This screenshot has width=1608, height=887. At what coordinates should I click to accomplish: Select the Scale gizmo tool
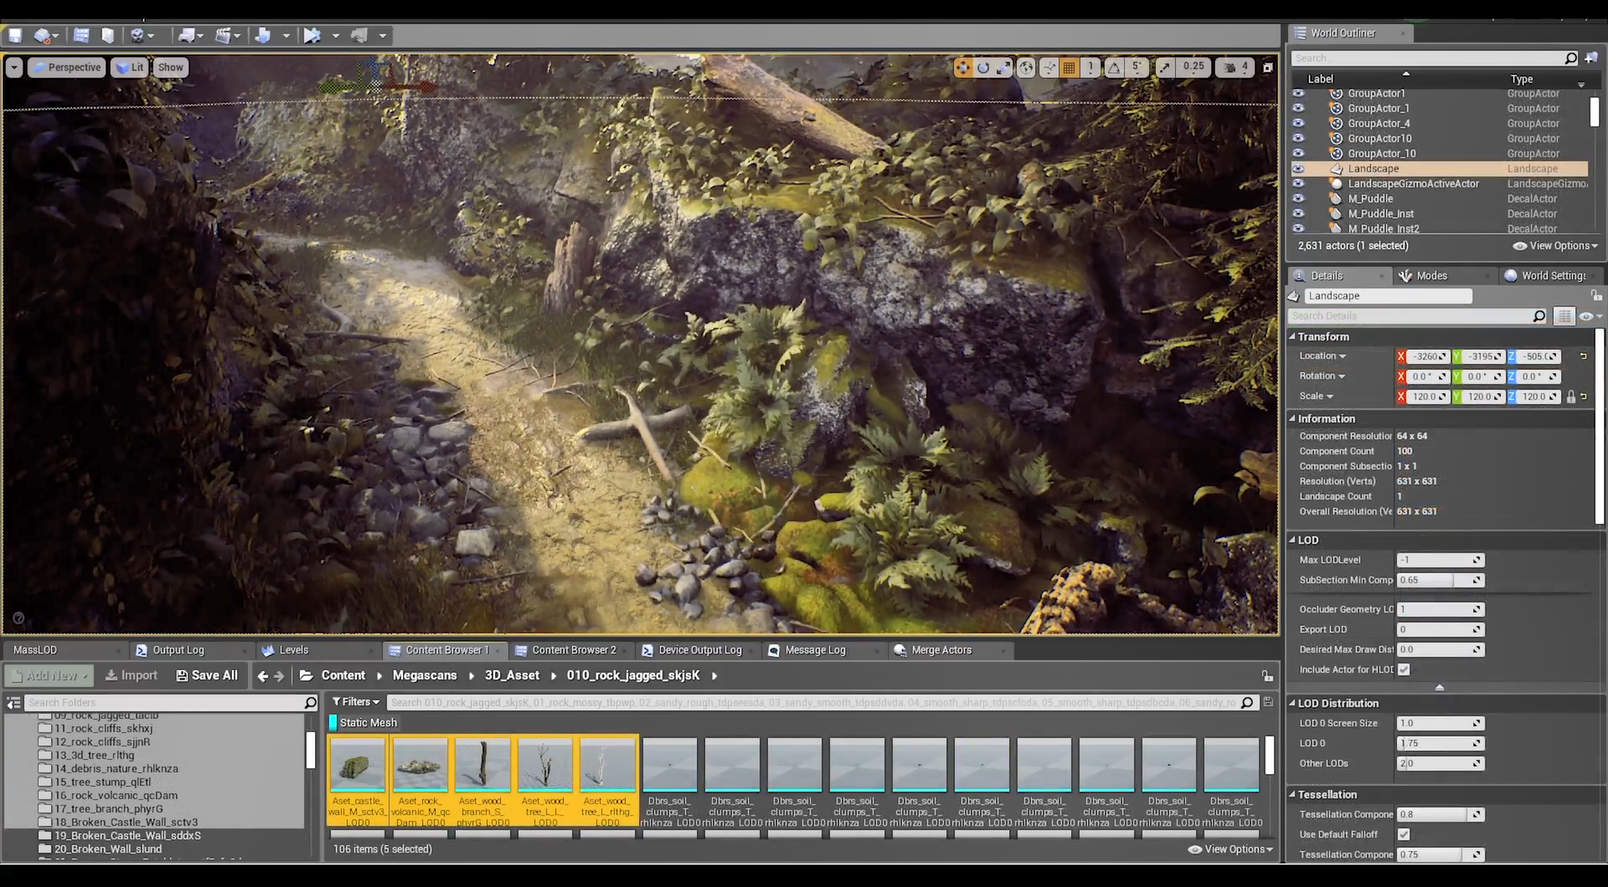[x=1004, y=67]
